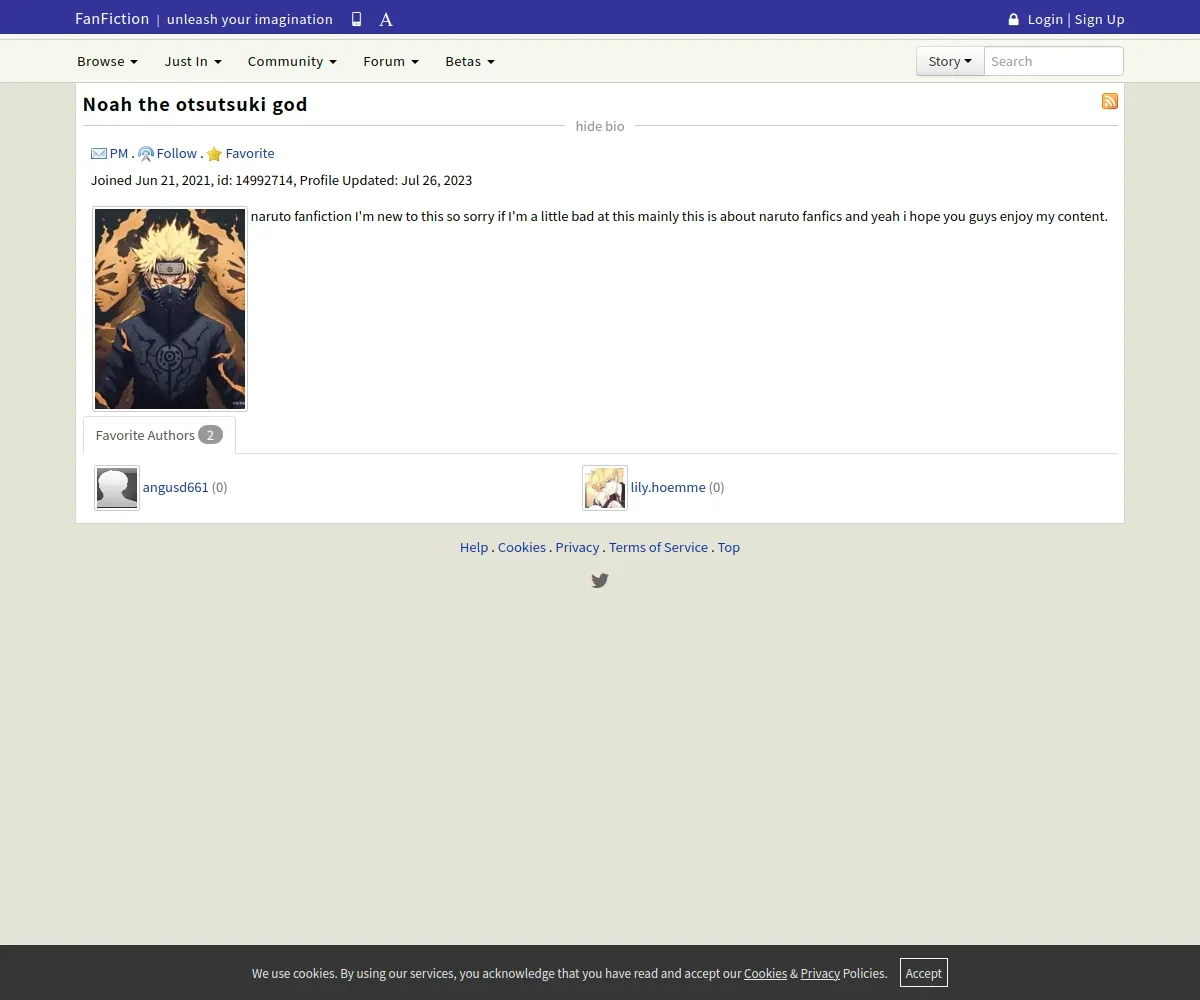The image size is (1200, 1000).
Task: Click lily.hoemme's avatar image
Action: coord(605,488)
